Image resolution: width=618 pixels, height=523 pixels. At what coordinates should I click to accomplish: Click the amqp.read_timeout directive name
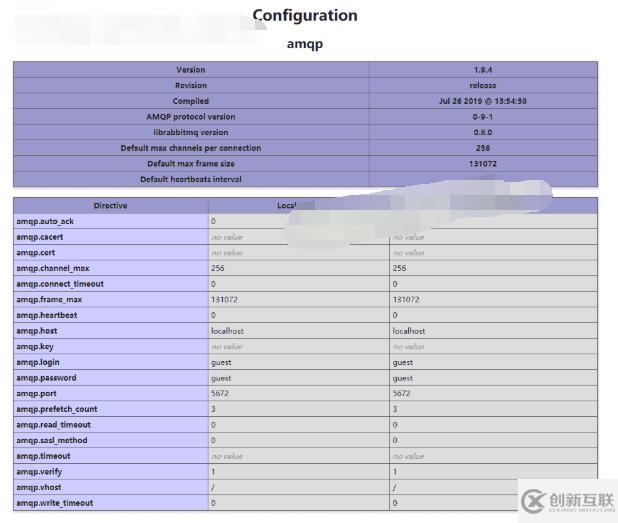(x=53, y=425)
